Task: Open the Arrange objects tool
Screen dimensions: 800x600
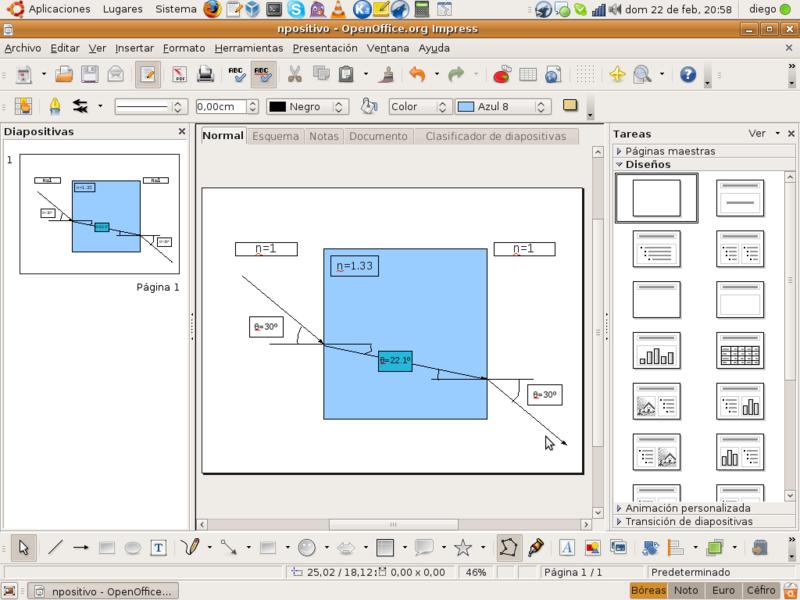Action: coord(715,548)
